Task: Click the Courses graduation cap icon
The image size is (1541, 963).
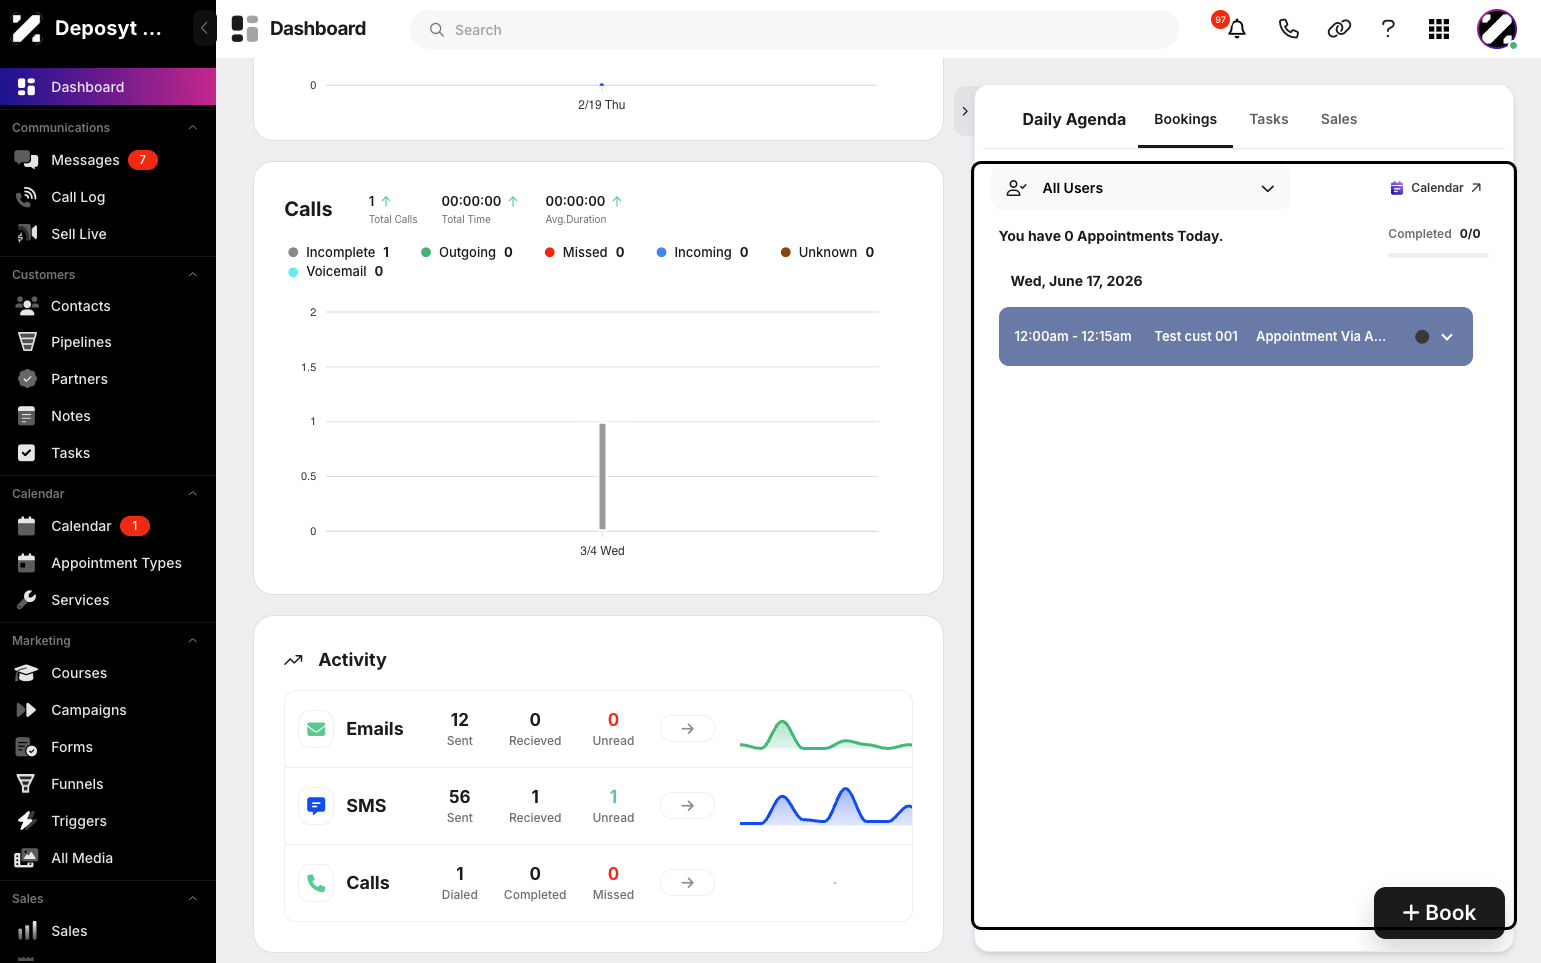Action: click(x=27, y=673)
